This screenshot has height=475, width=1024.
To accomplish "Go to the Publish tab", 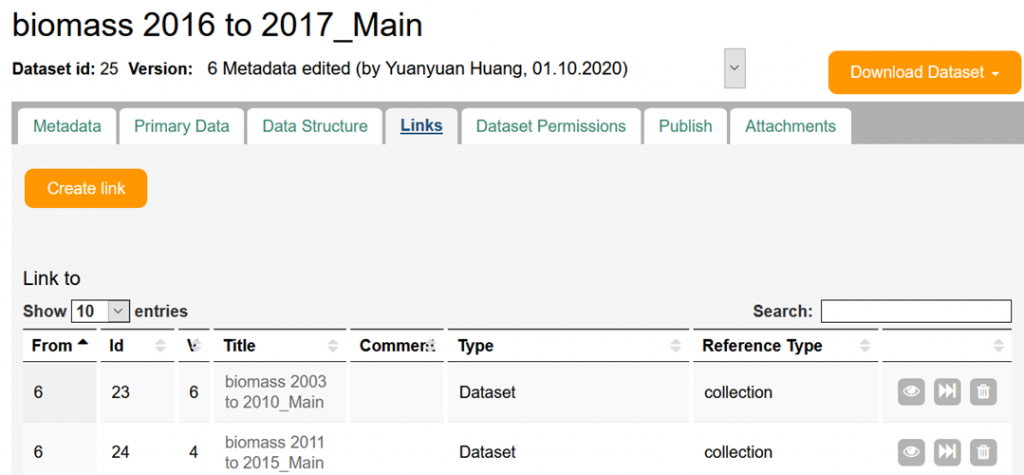I will 685,126.
